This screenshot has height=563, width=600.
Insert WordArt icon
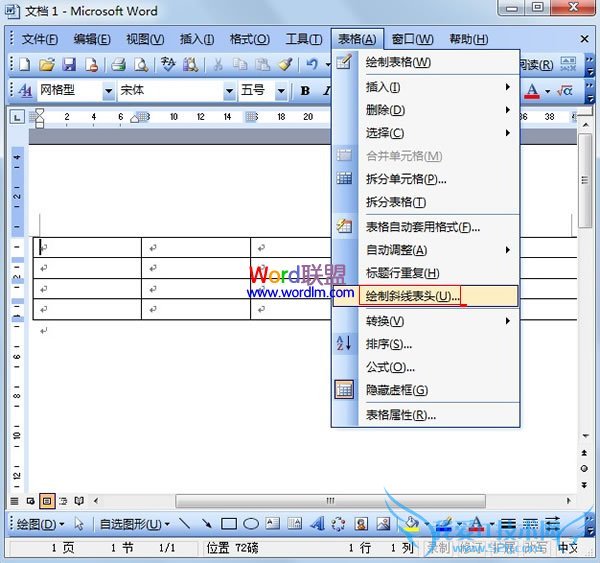coord(317,524)
